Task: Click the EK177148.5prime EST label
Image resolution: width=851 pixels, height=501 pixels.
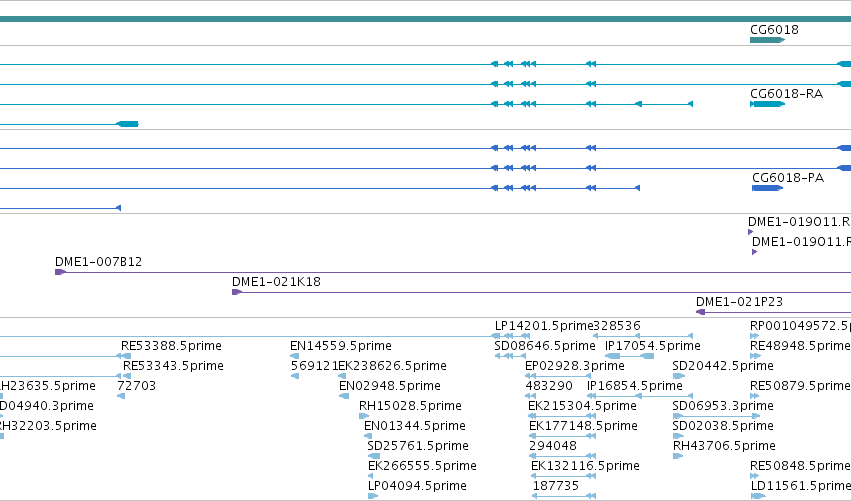Action: coord(583,426)
